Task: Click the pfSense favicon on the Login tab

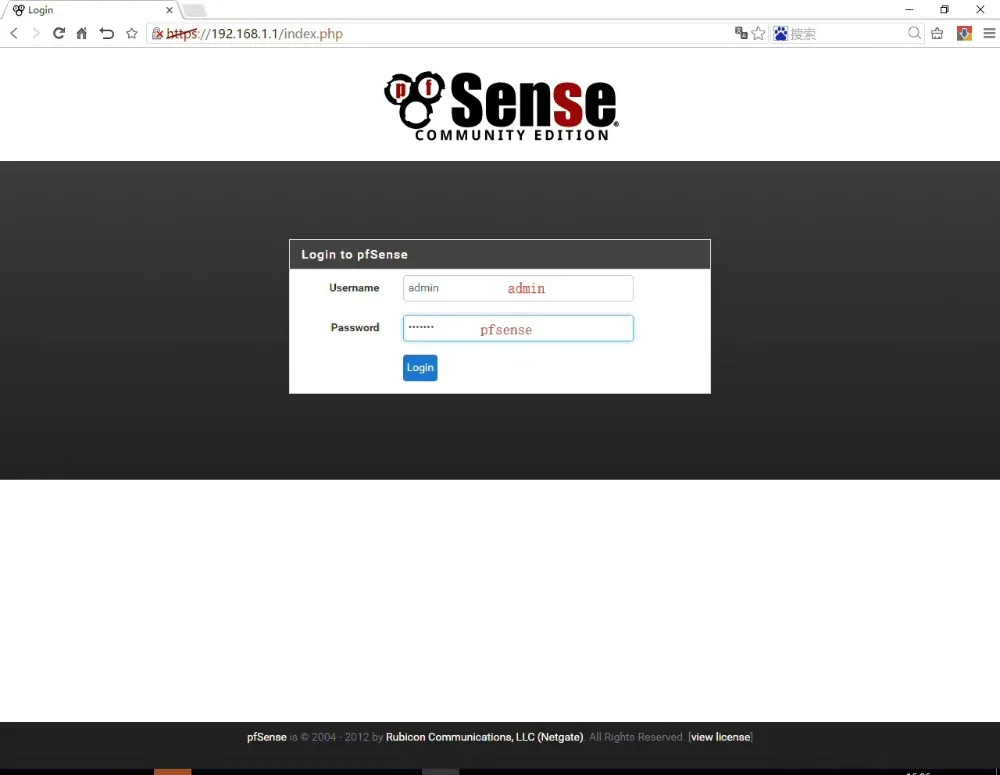Action: coord(18,10)
